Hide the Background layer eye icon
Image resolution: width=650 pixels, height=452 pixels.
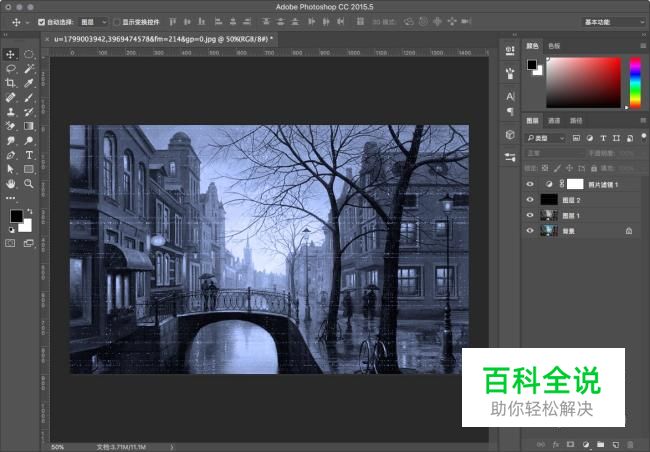click(530, 231)
